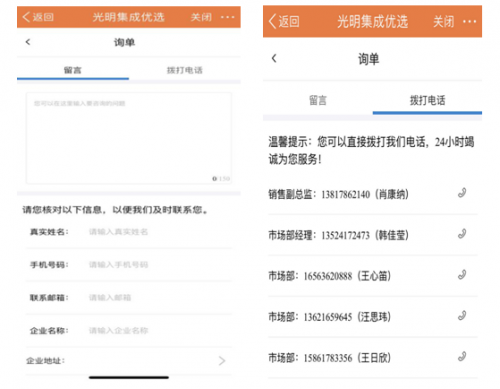
Task: Call sales deputy director 肖康纳 phone icon
Action: coord(462,193)
